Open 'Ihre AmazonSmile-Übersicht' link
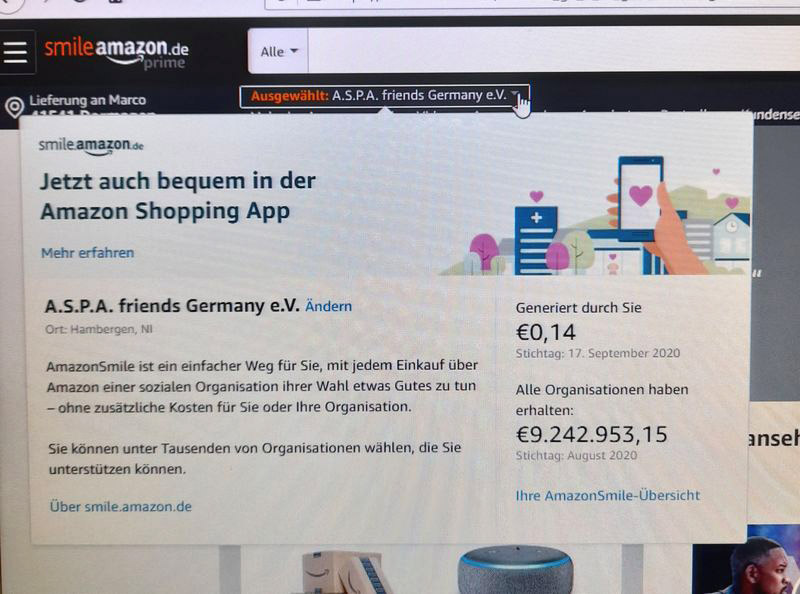 point(608,495)
